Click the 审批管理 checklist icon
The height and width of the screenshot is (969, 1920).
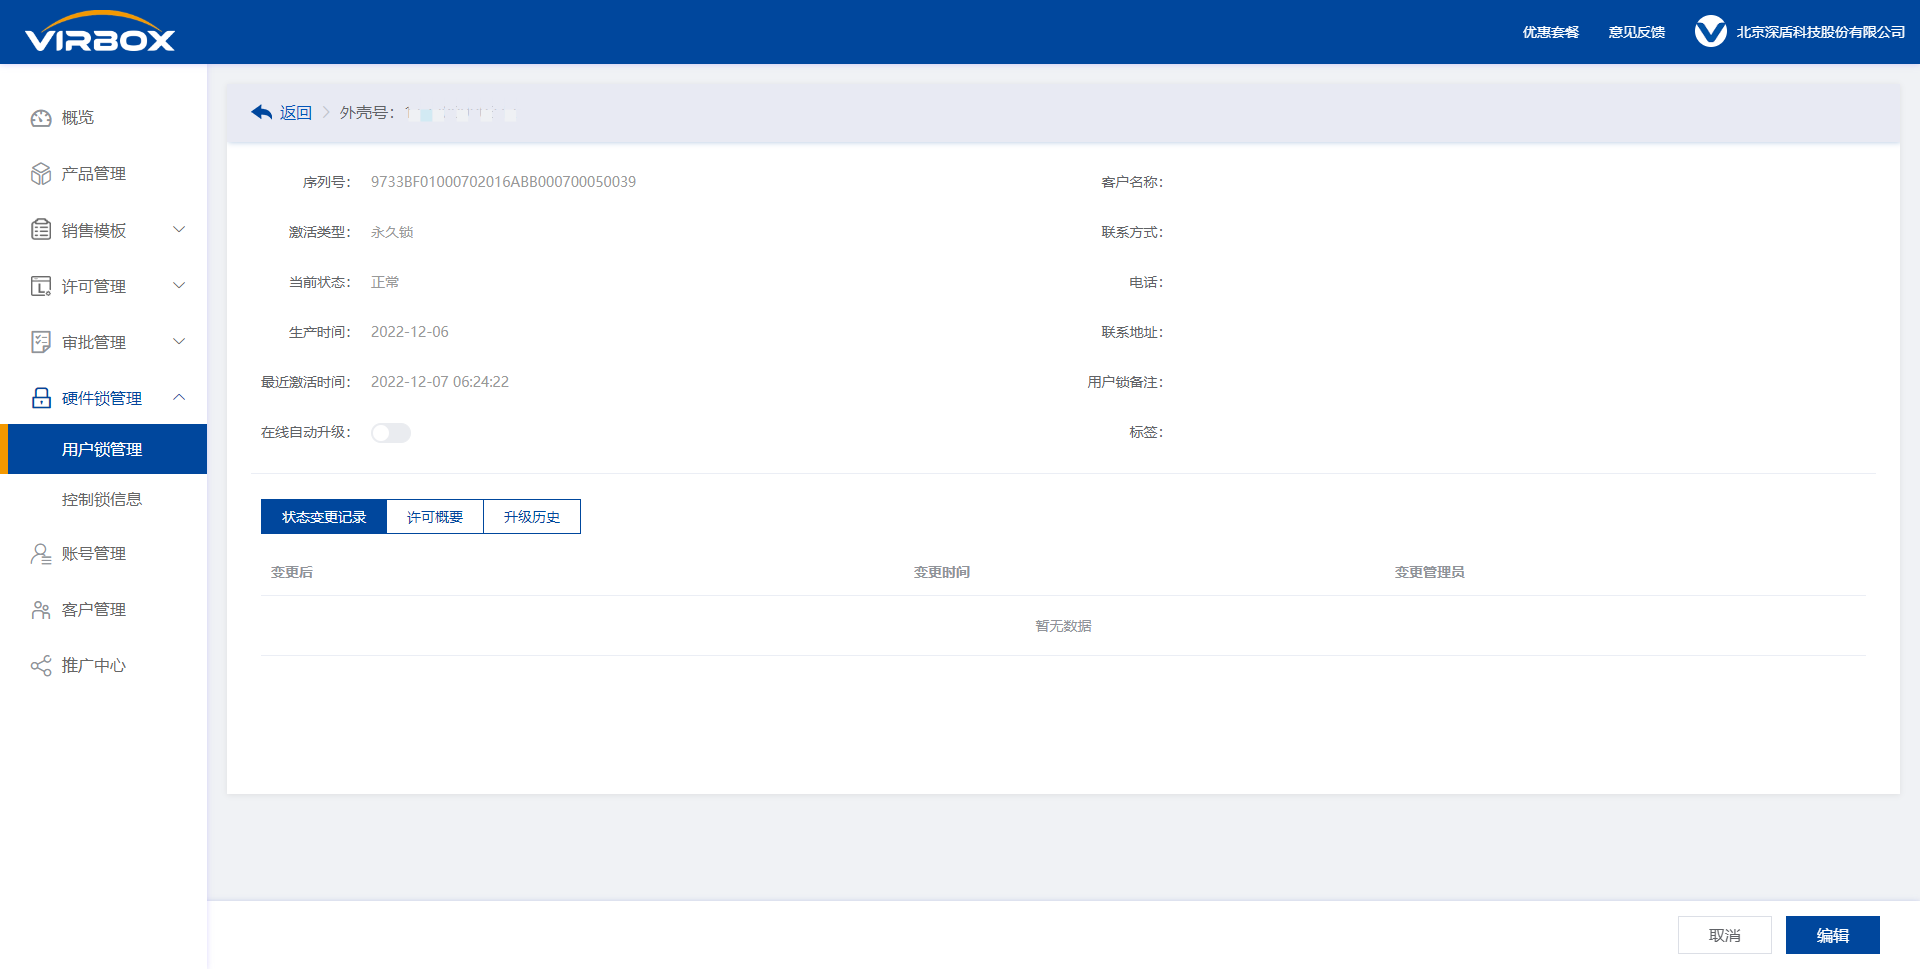[41, 342]
